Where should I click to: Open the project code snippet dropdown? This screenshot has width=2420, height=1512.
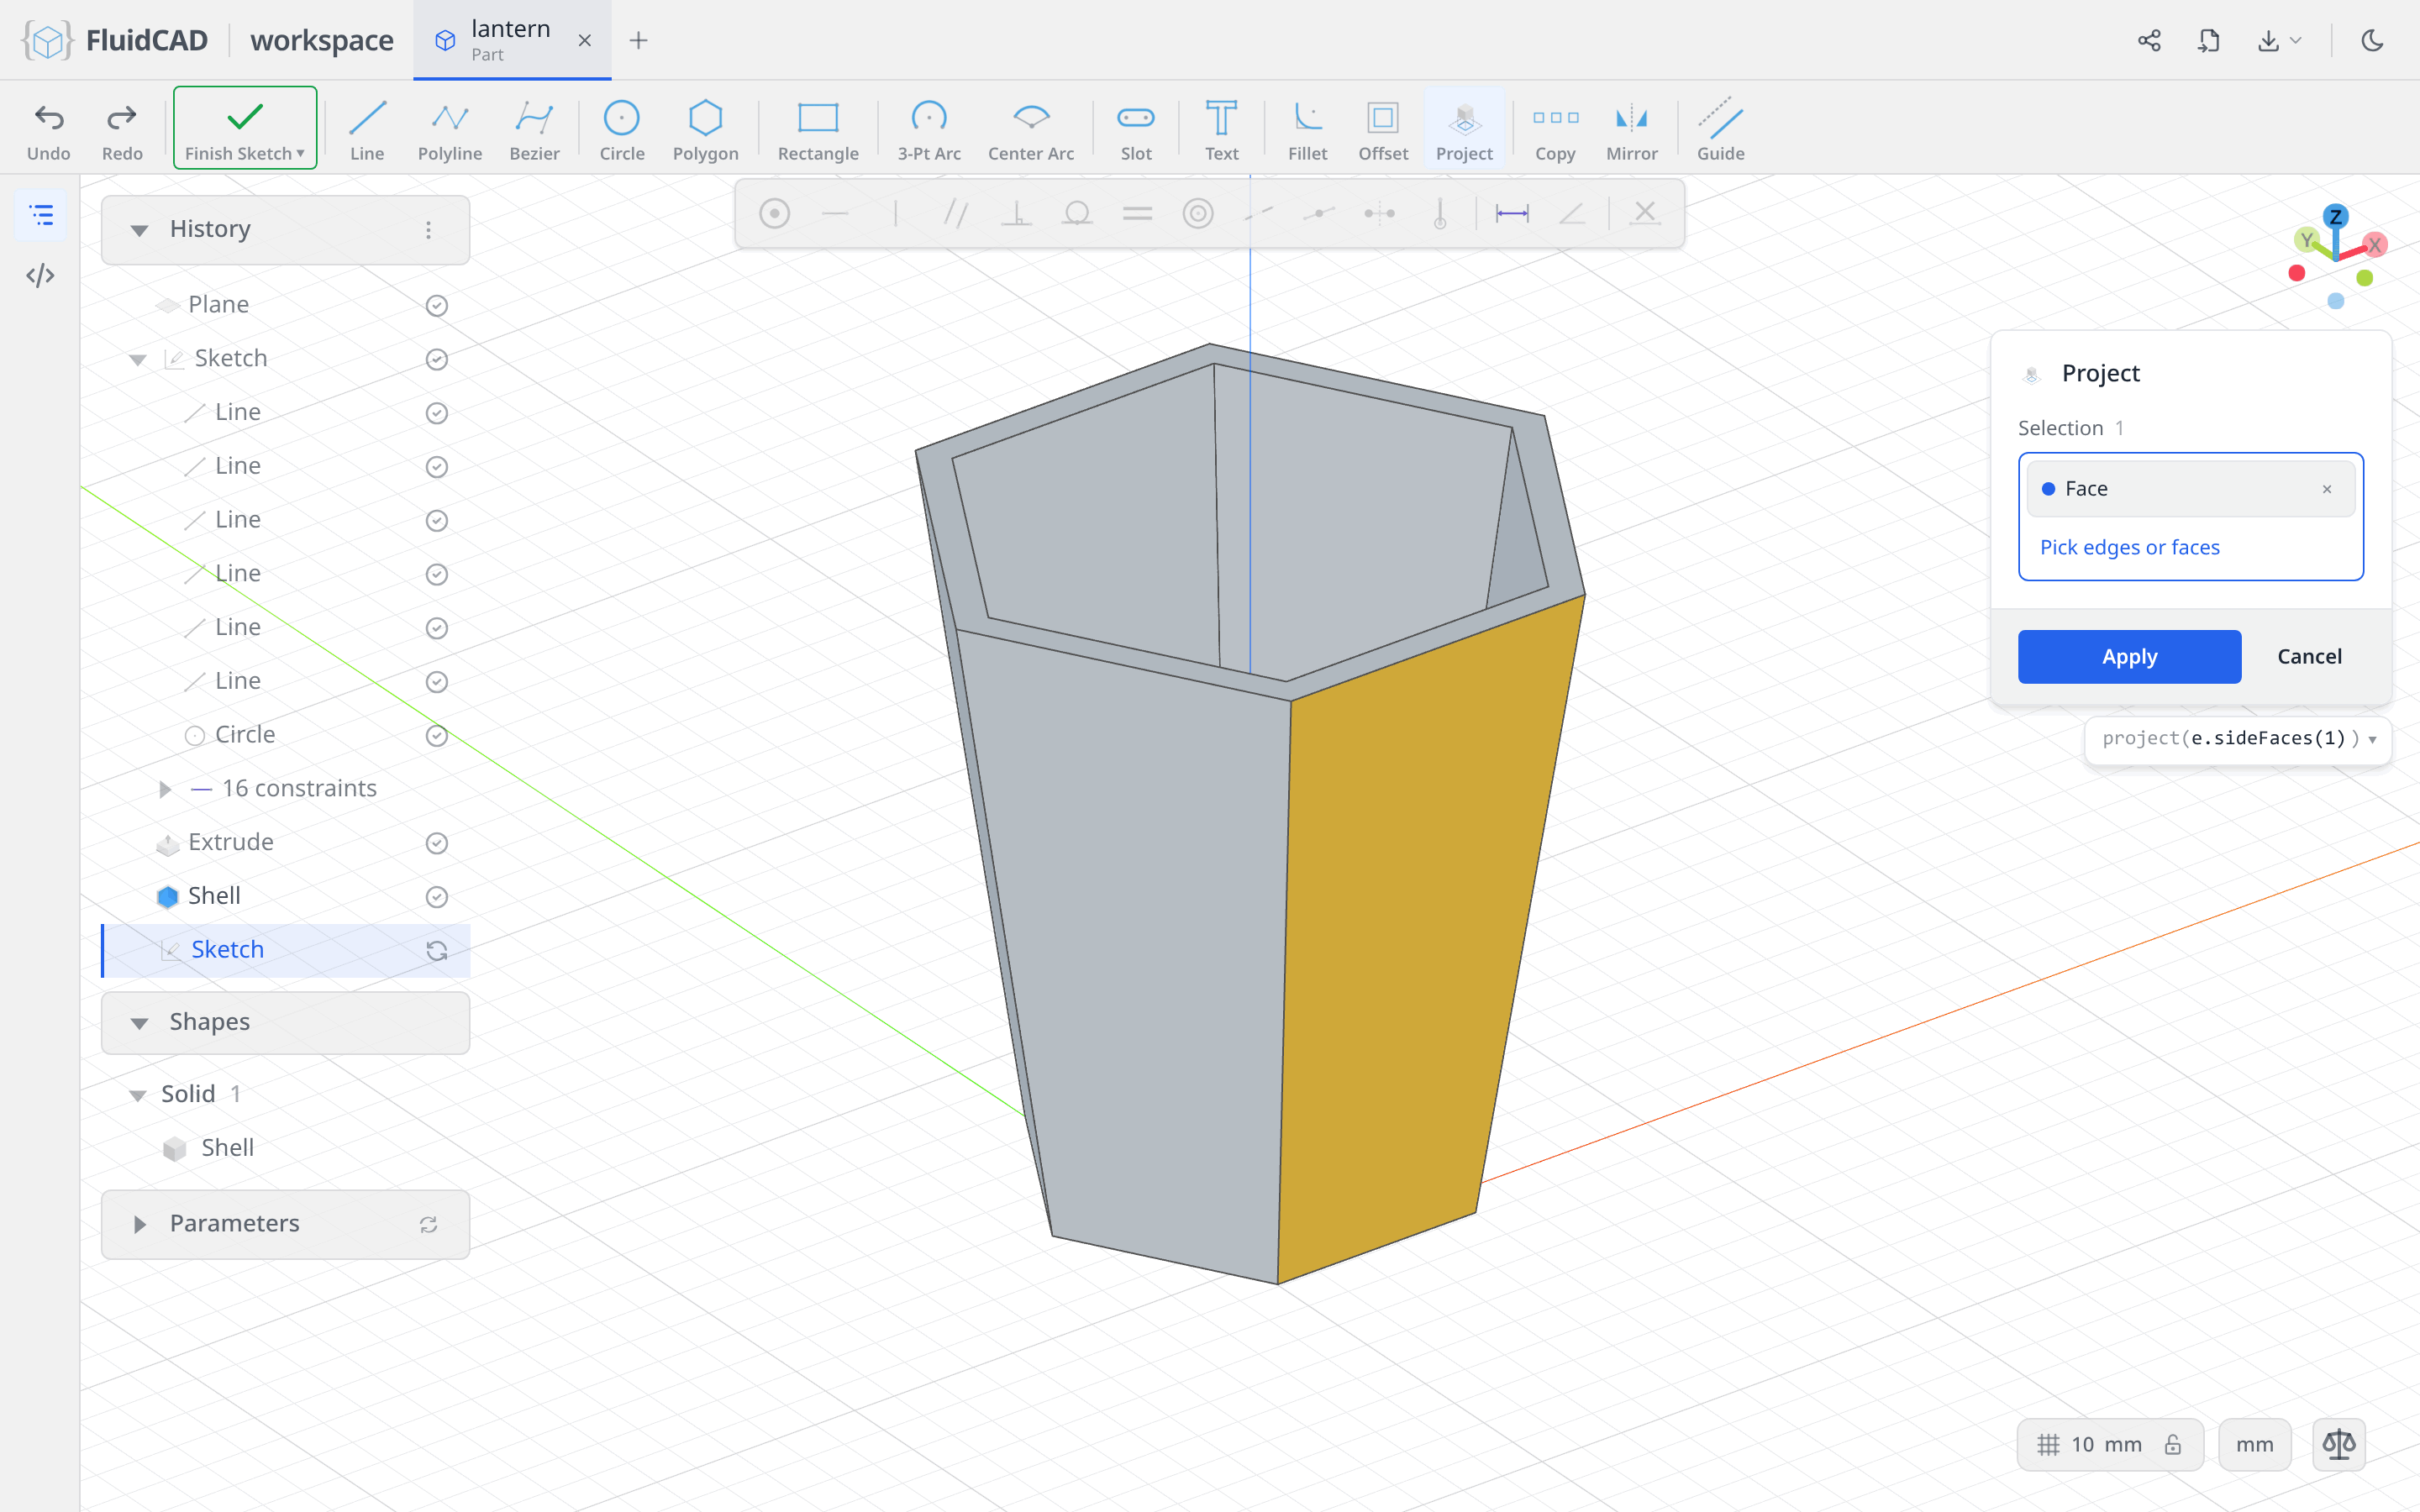pos(2372,739)
